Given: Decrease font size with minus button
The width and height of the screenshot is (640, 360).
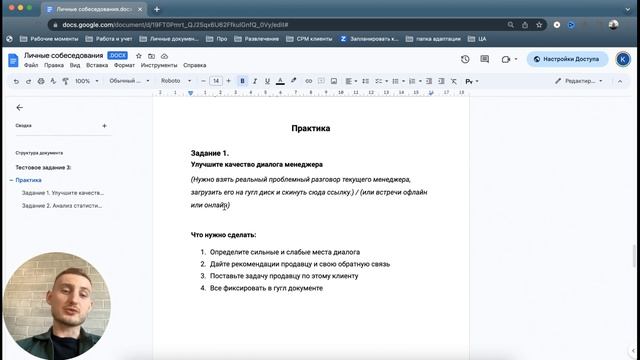Looking at the screenshot, I should point(203,81).
